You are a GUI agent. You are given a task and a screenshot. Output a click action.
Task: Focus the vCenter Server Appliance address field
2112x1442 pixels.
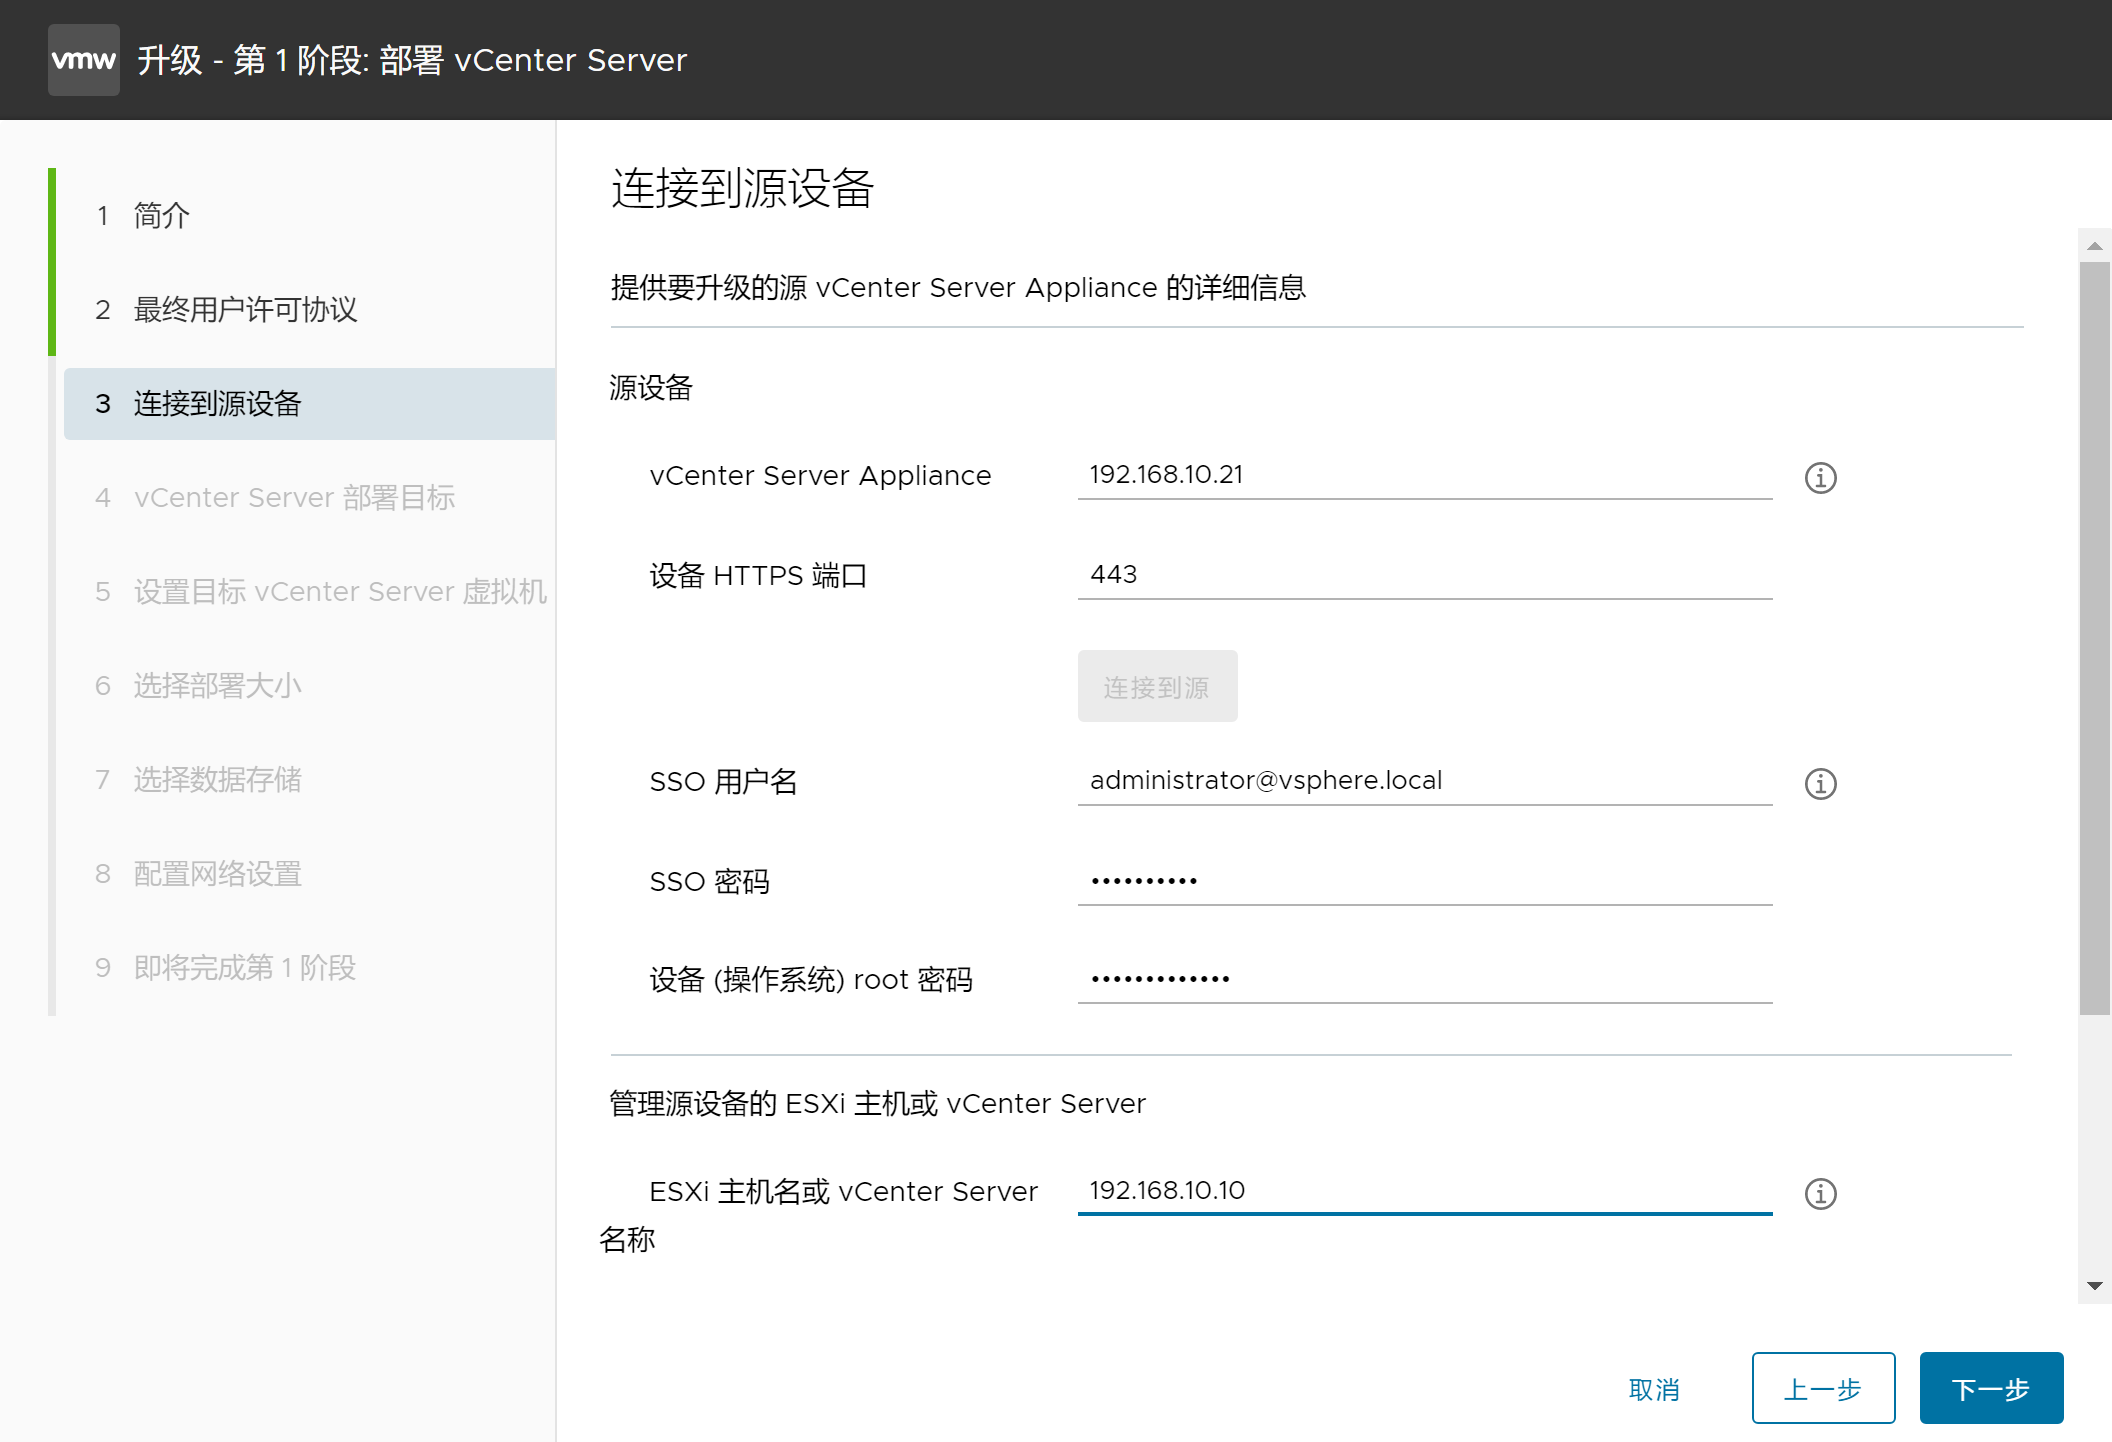point(1425,475)
